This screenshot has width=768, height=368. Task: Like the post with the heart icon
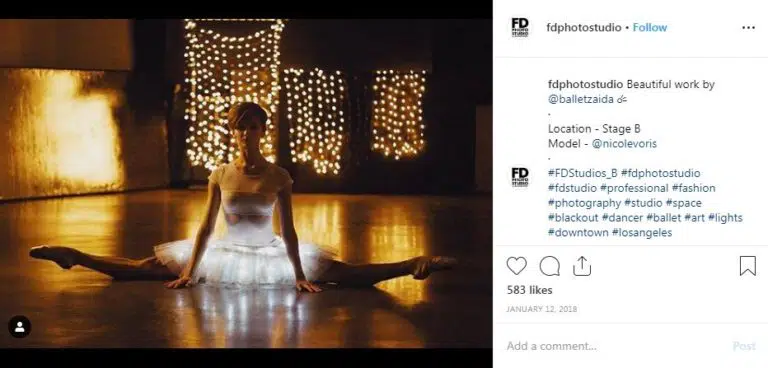tap(516, 266)
